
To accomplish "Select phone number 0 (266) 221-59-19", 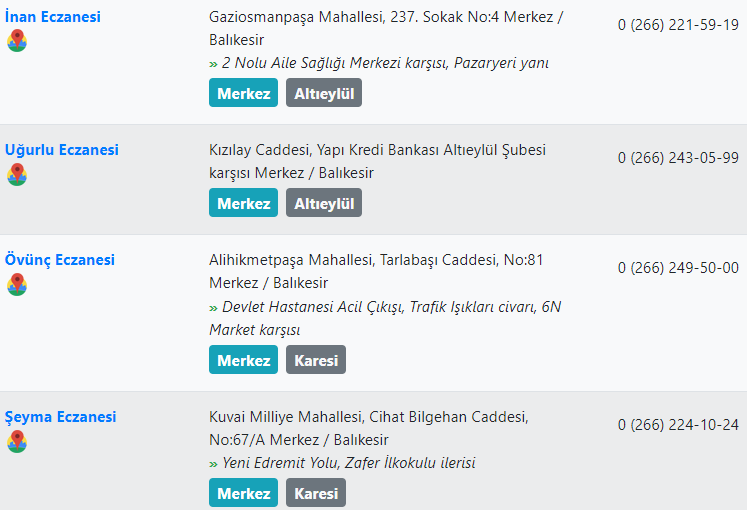I will point(678,25).
